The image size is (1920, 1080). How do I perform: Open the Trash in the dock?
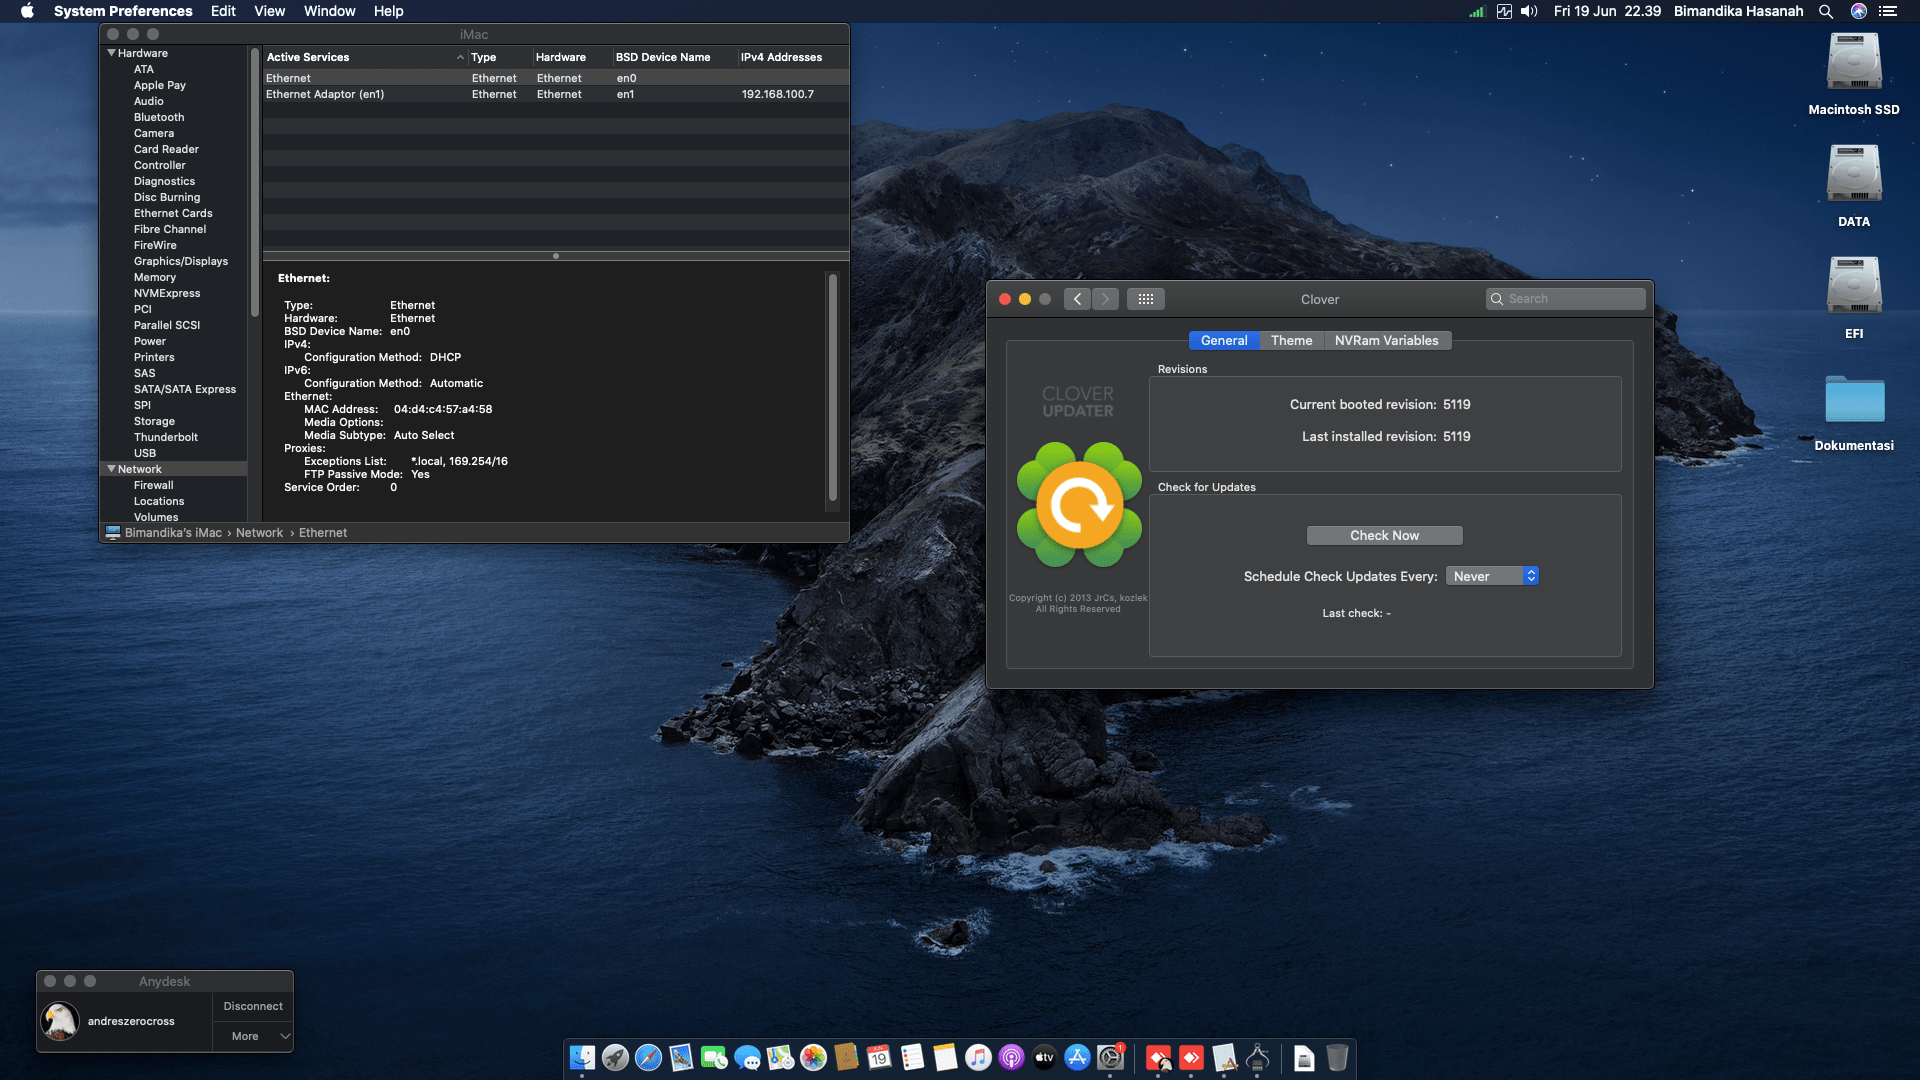pos(1337,1057)
